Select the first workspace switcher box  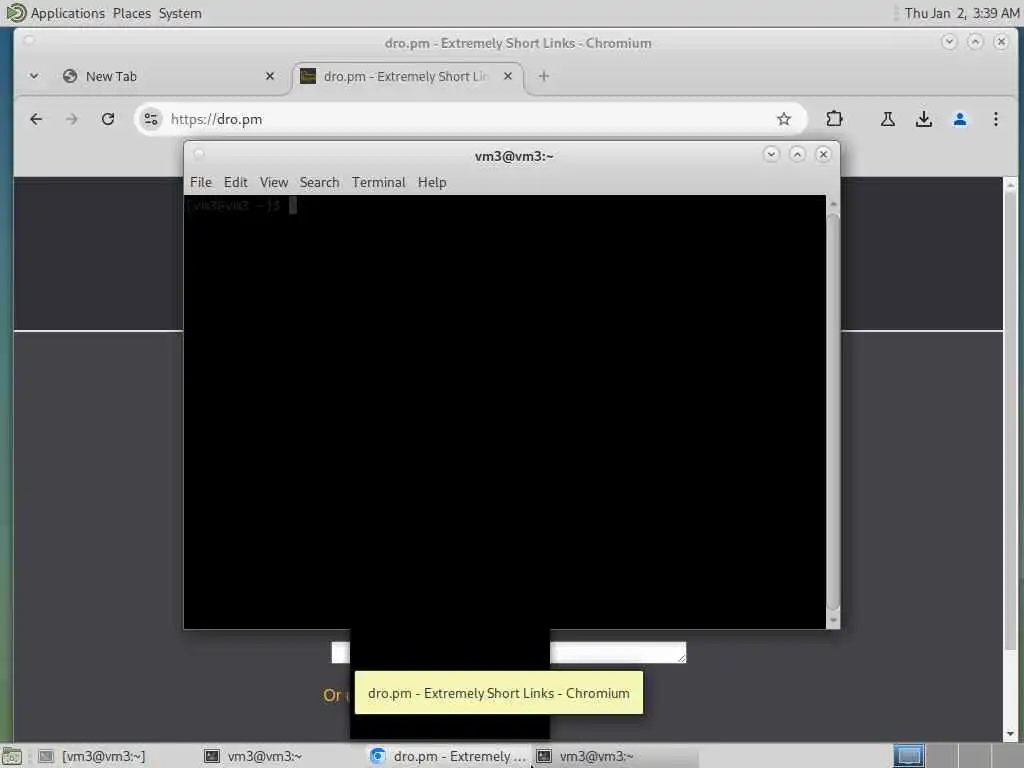pos(908,756)
